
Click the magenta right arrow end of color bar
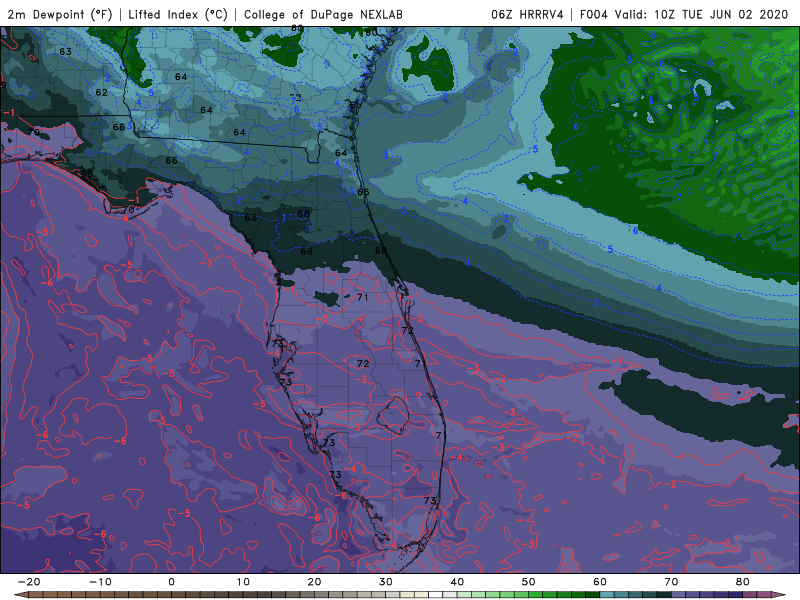pyautogui.click(x=779, y=595)
